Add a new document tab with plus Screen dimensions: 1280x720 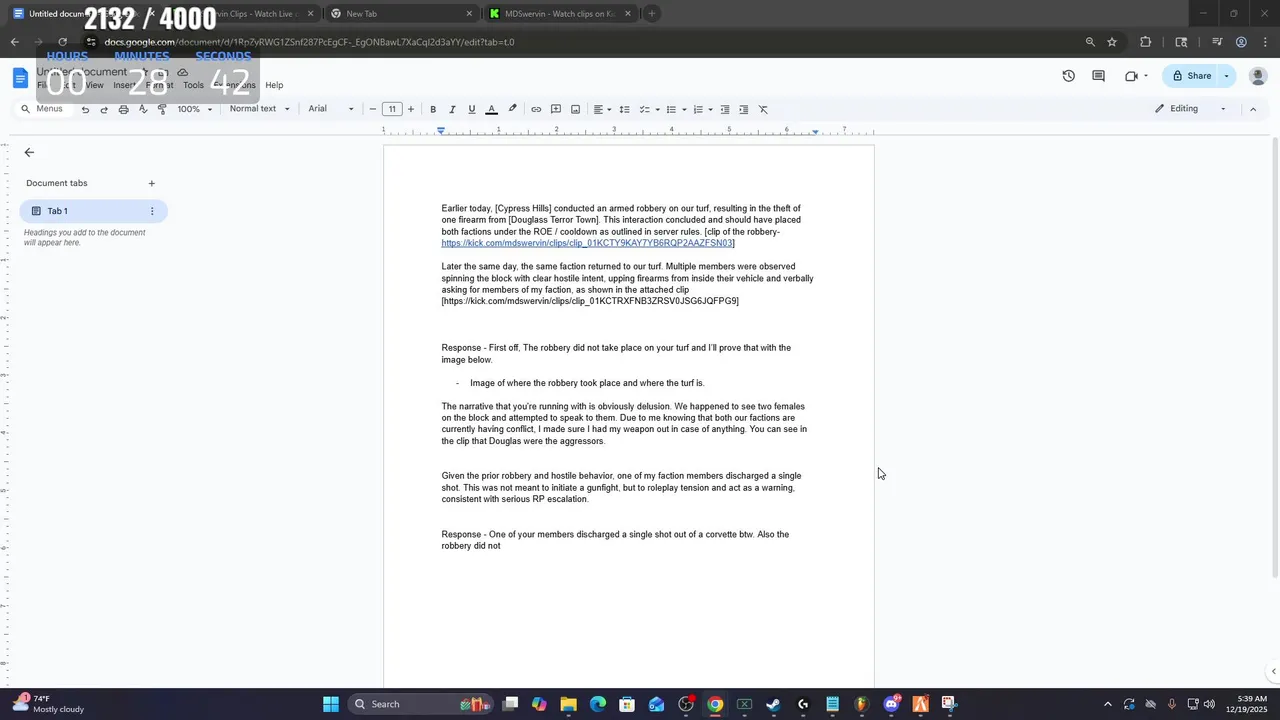[x=152, y=183]
